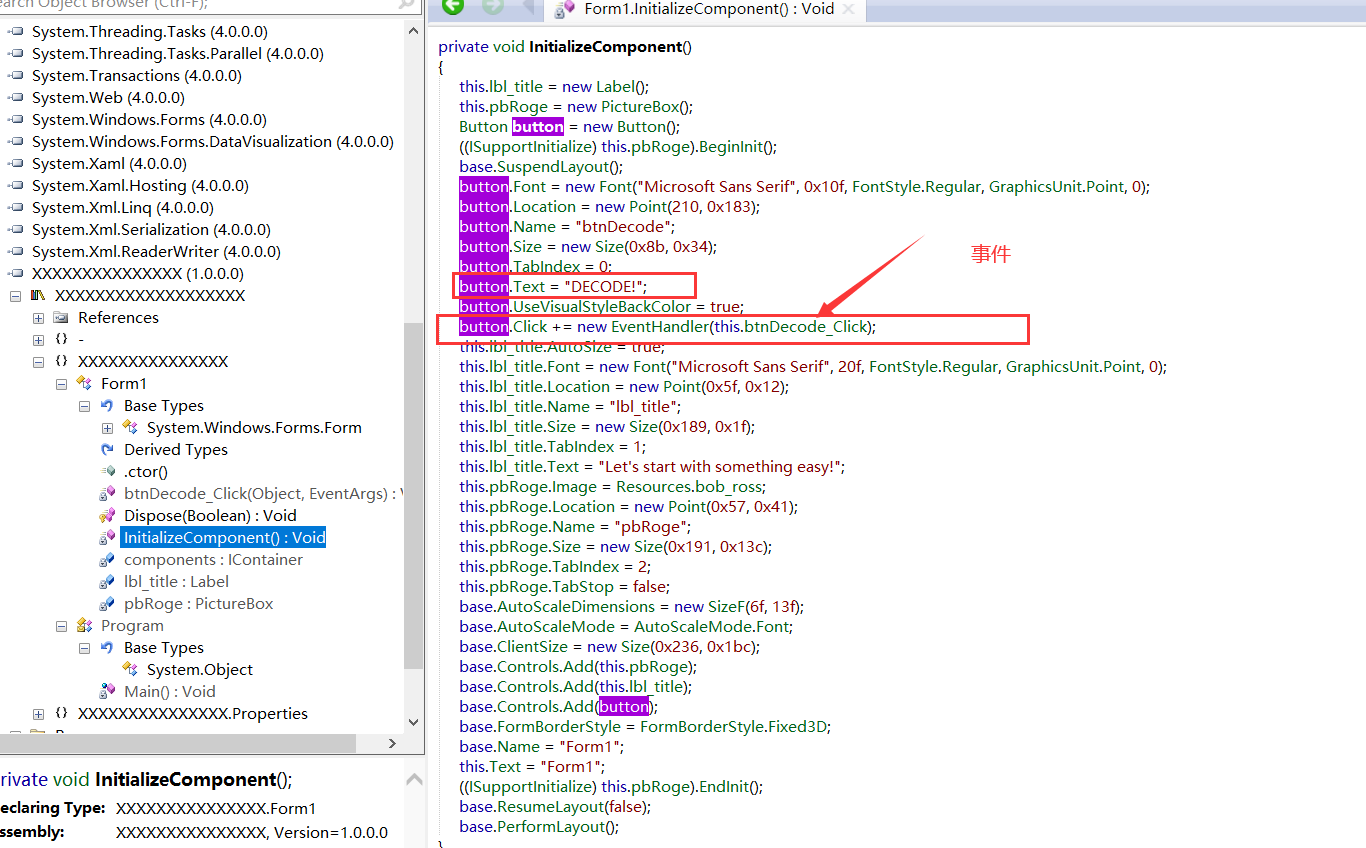Click the green Back navigation arrow

pos(453,8)
